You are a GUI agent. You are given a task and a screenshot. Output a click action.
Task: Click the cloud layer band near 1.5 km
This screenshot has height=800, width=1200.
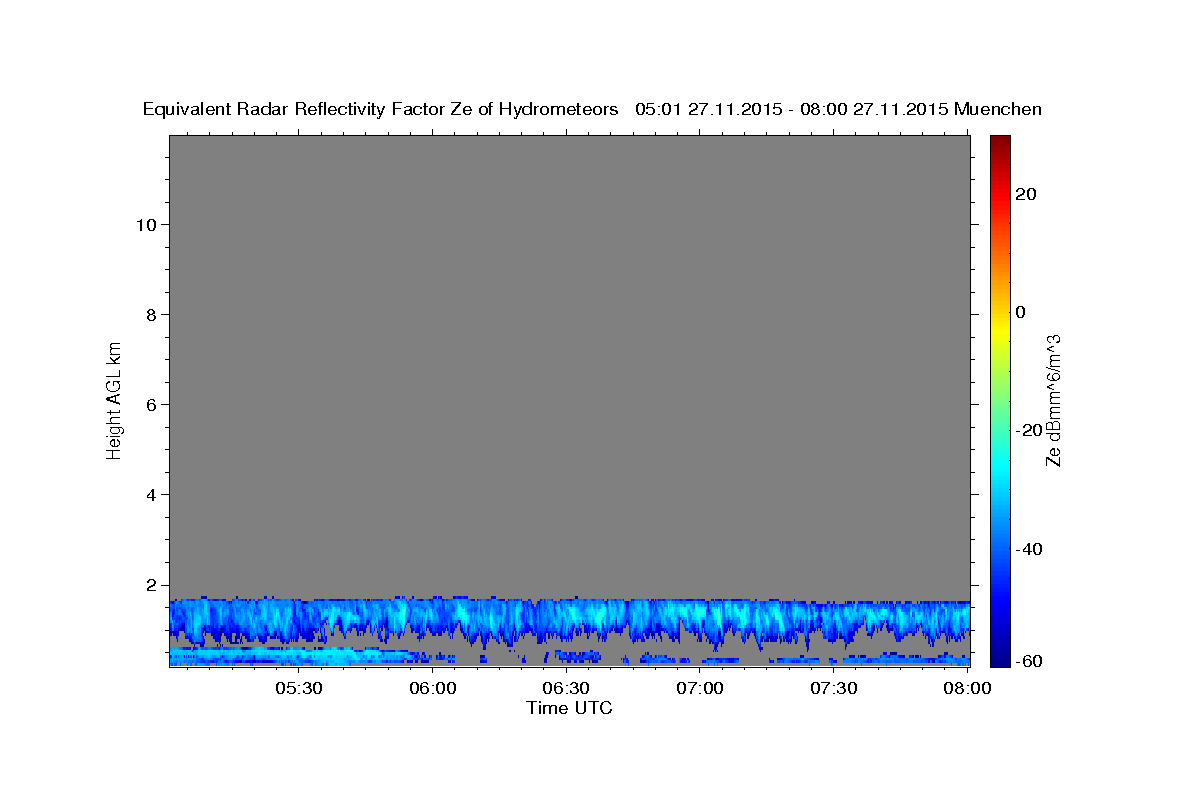coord(569,620)
